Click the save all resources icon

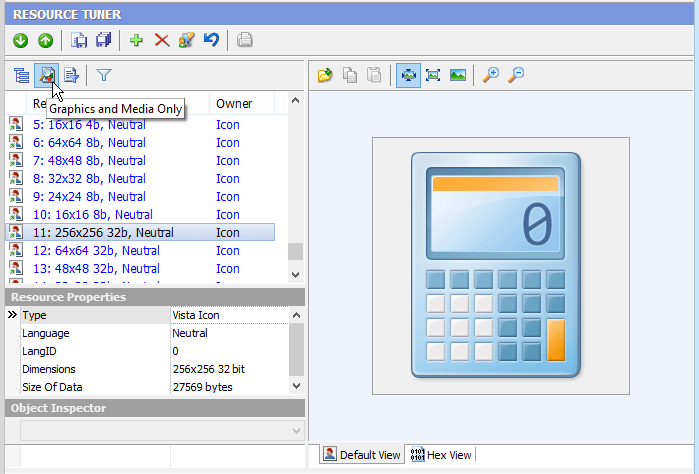coord(104,40)
